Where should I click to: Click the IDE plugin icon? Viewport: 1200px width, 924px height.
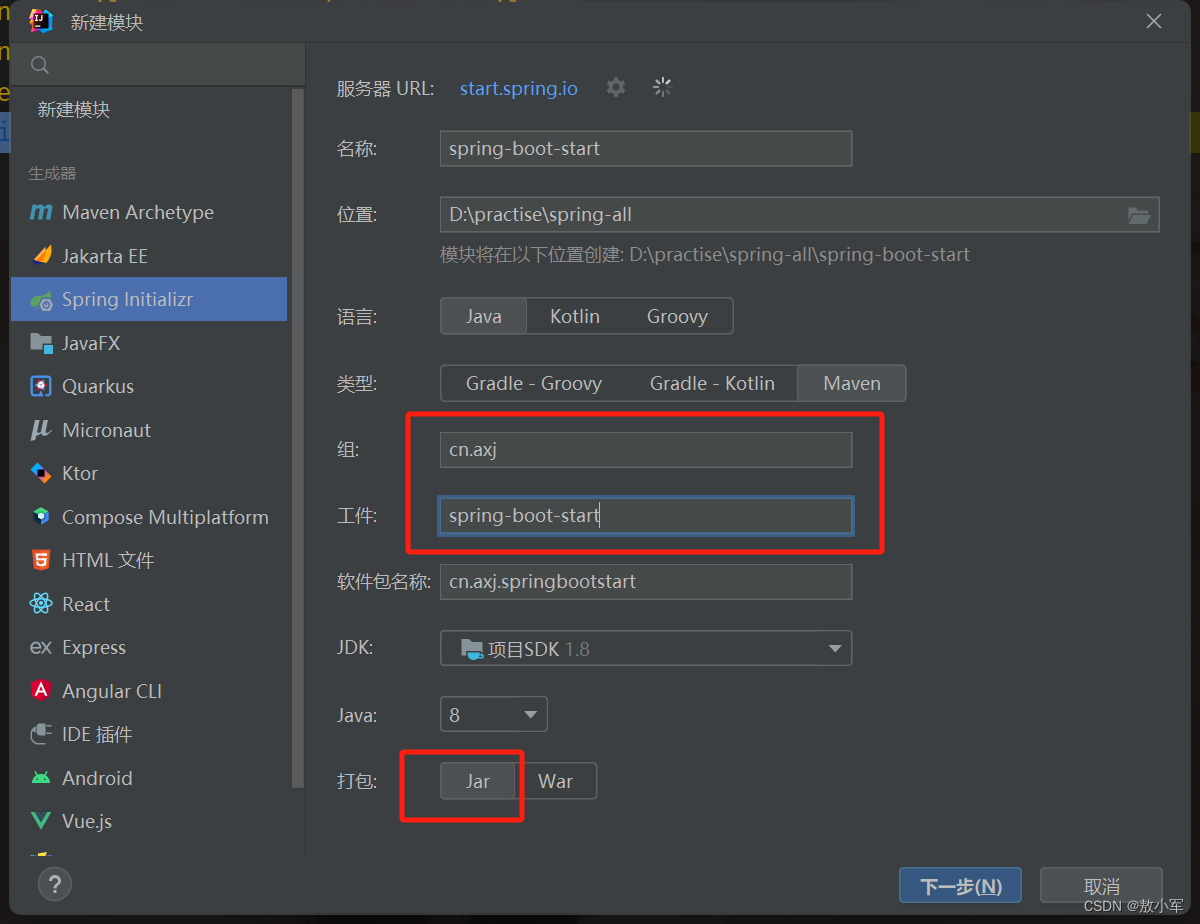point(41,734)
